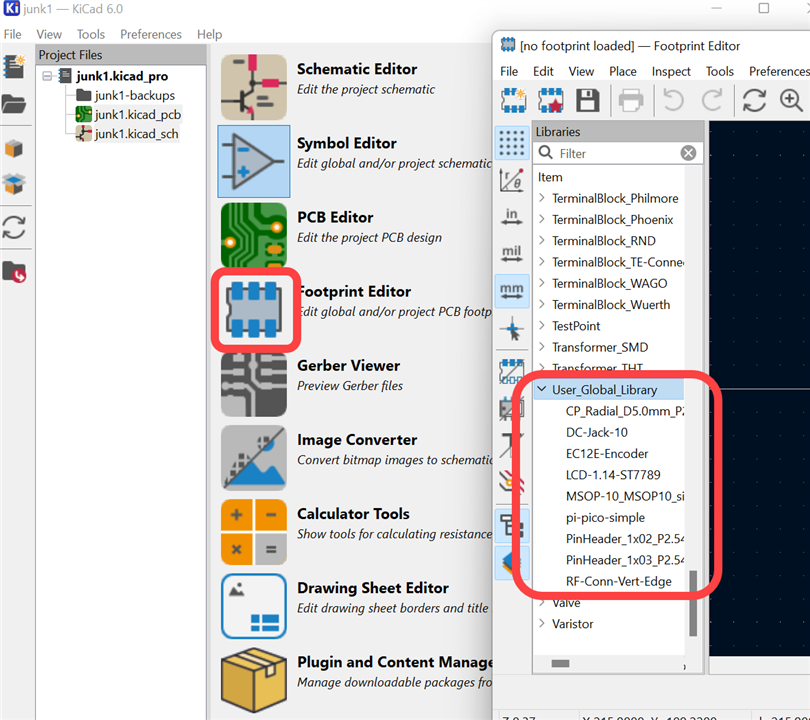Click the Archive project box icon
810x720 pixels.
click(14, 149)
